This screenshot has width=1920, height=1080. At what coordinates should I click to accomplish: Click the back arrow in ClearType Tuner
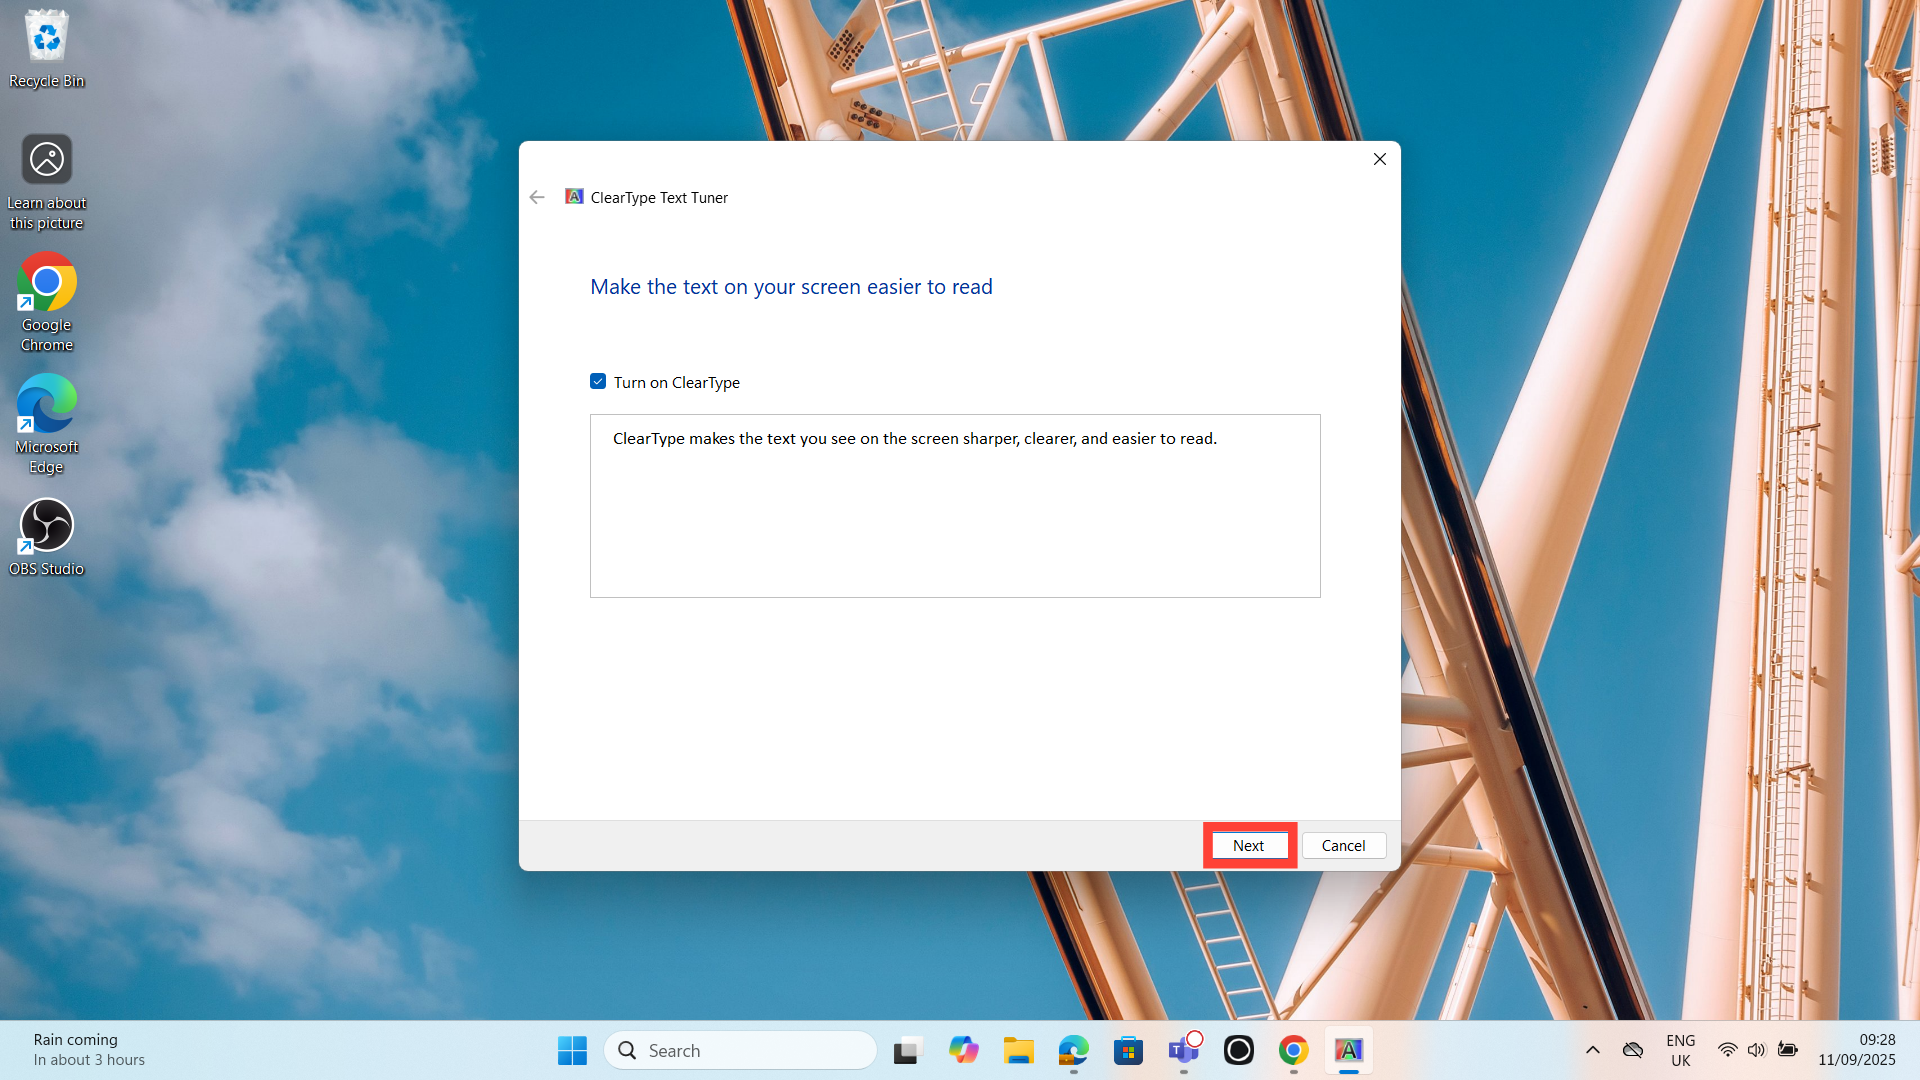tap(537, 197)
